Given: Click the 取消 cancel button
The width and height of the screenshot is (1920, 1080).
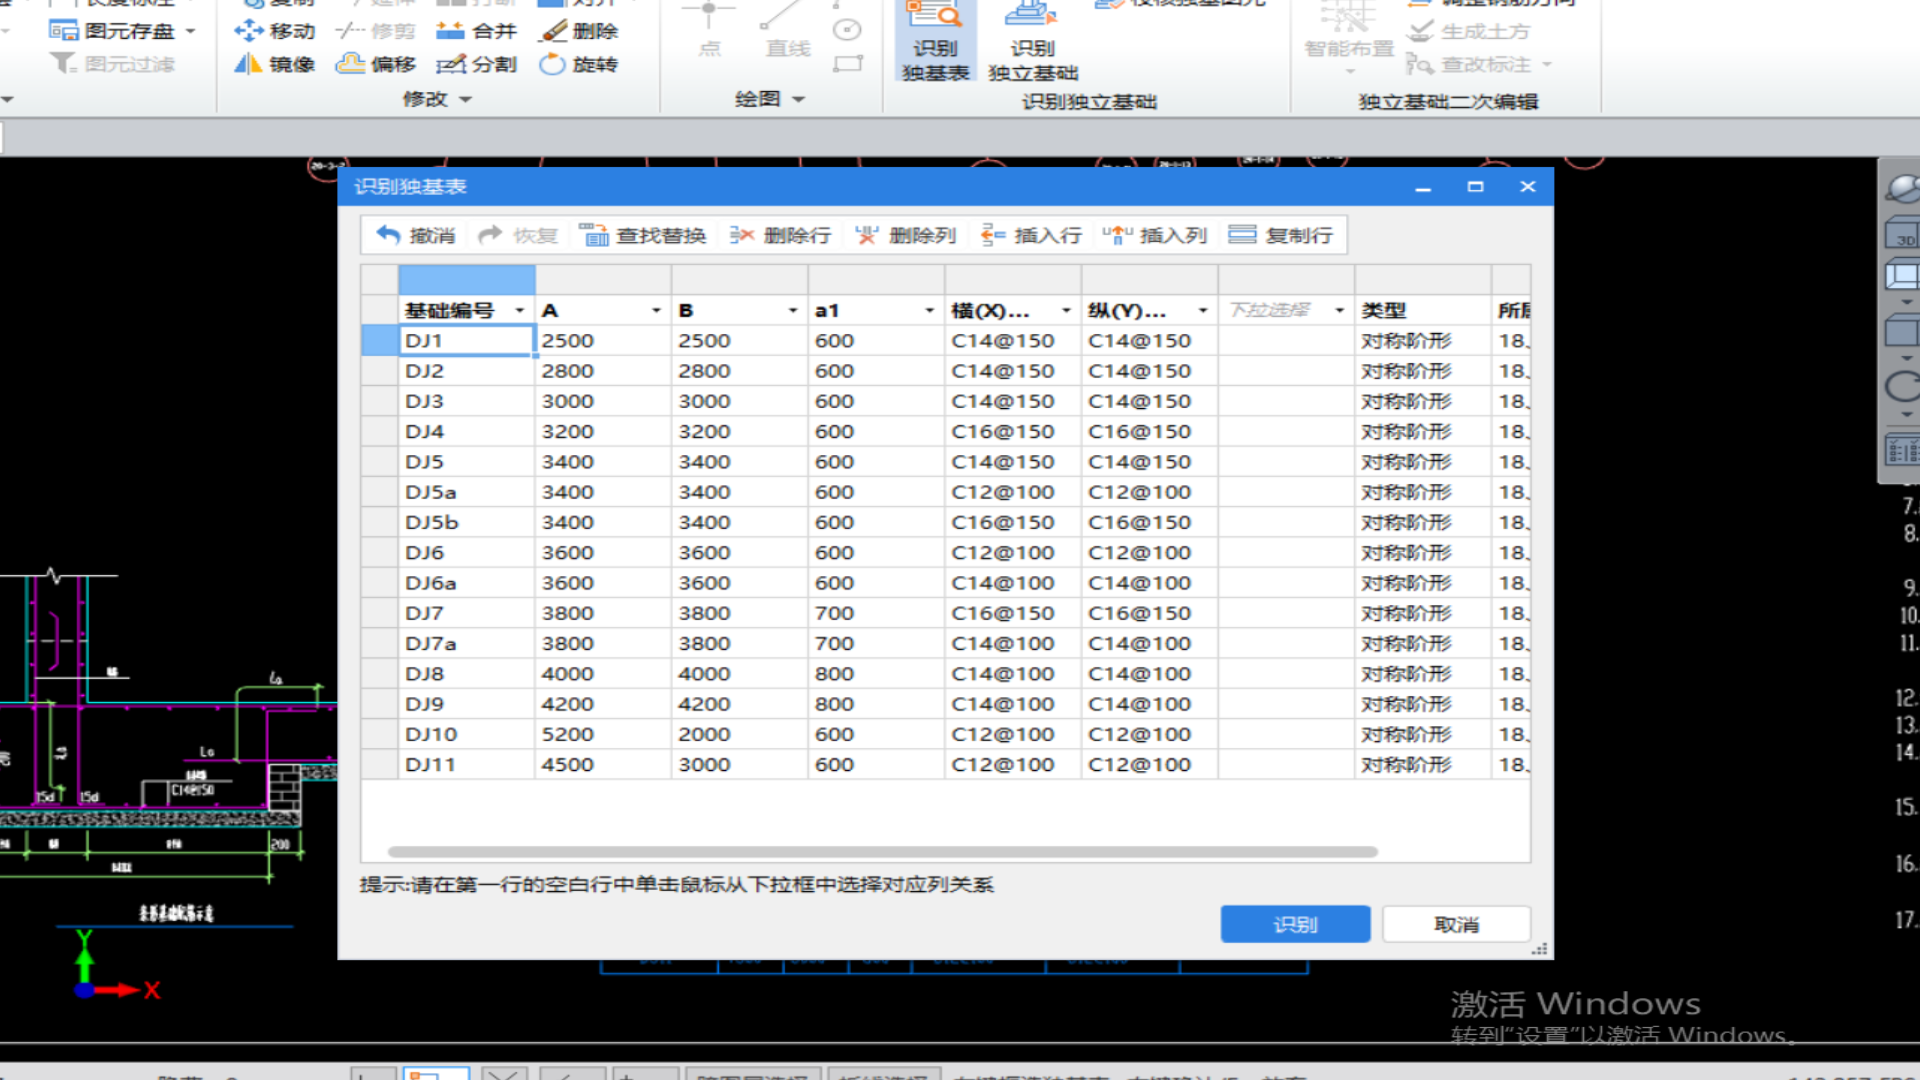Looking at the screenshot, I should coord(1456,924).
